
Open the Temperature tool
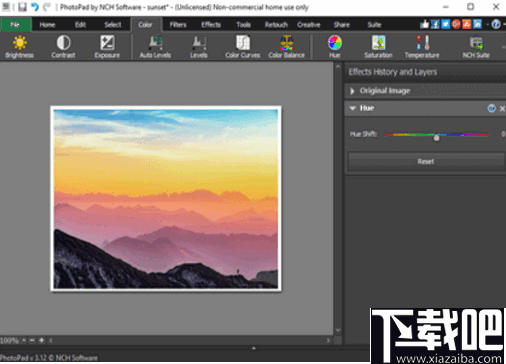point(422,47)
